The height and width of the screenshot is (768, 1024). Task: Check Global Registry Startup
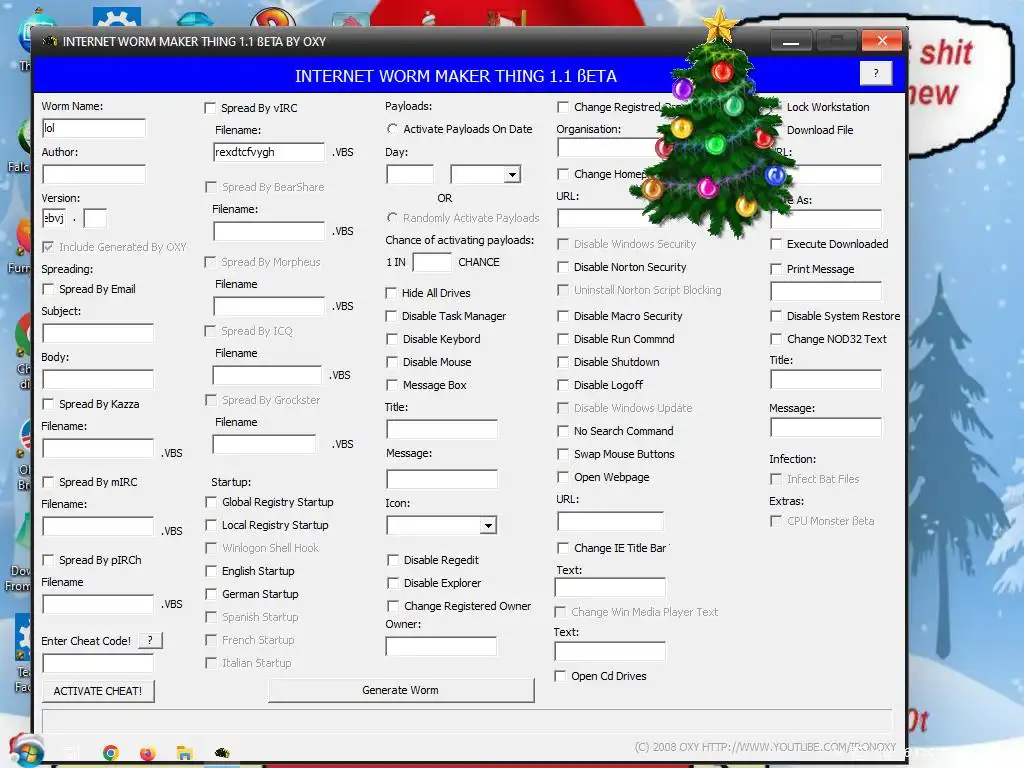click(x=211, y=502)
